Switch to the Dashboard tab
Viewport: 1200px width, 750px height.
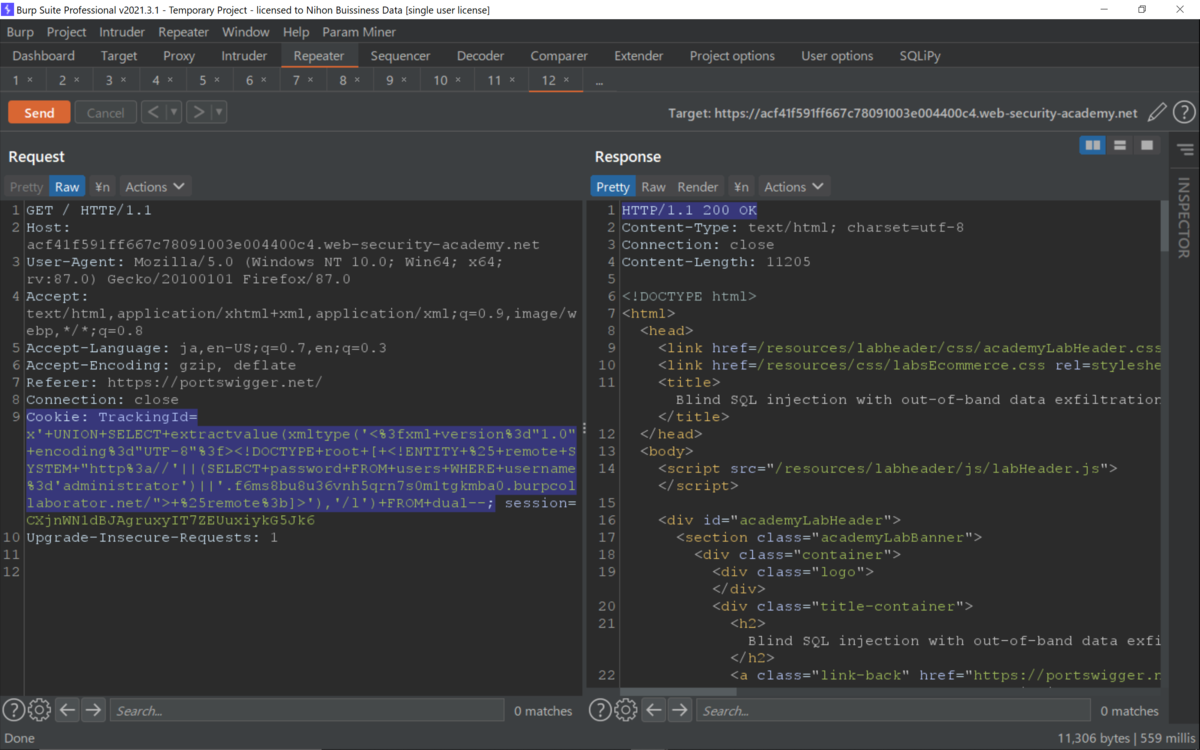click(x=44, y=56)
